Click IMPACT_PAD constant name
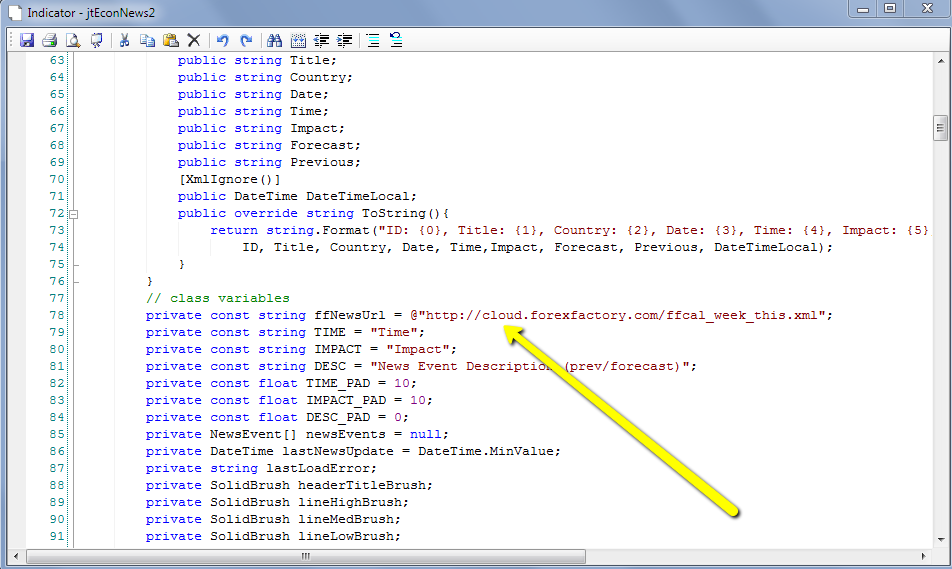The image size is (952, 569). click(346, 400)
